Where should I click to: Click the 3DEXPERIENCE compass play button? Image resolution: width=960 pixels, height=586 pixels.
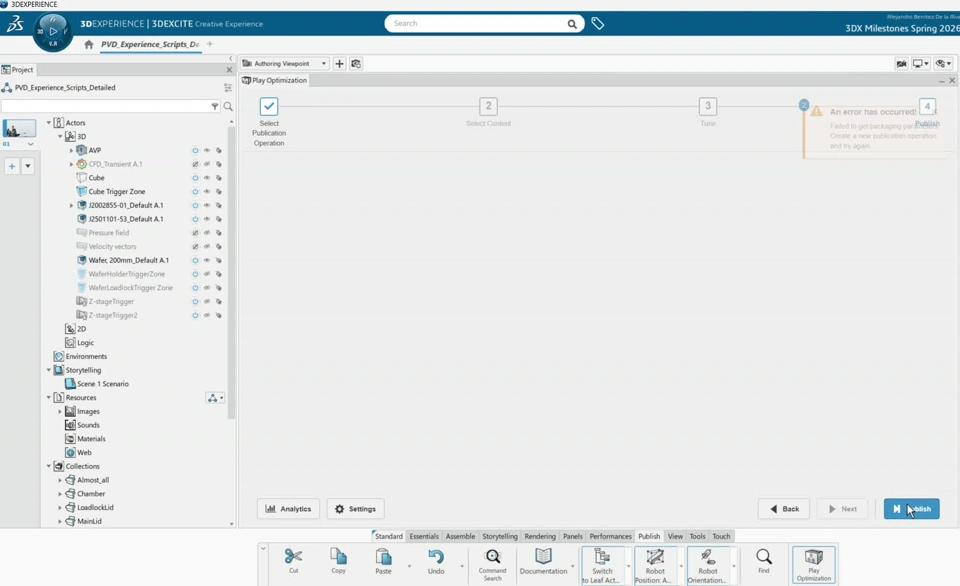53,31
